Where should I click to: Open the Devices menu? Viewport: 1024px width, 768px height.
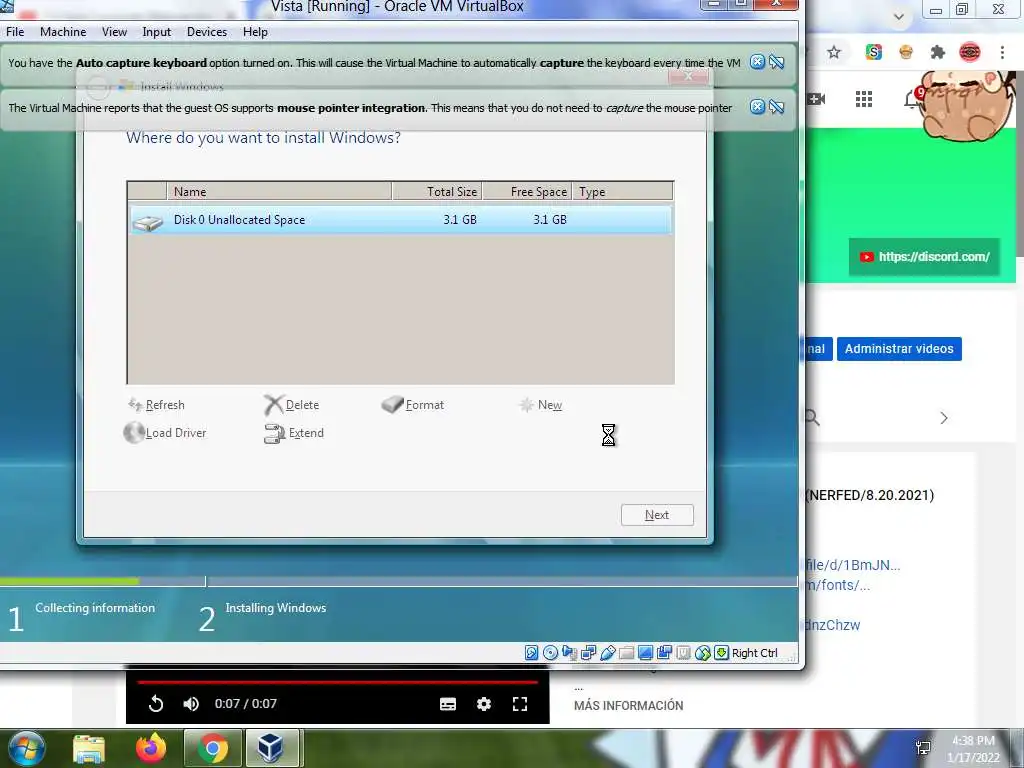(x=207, y=32)
